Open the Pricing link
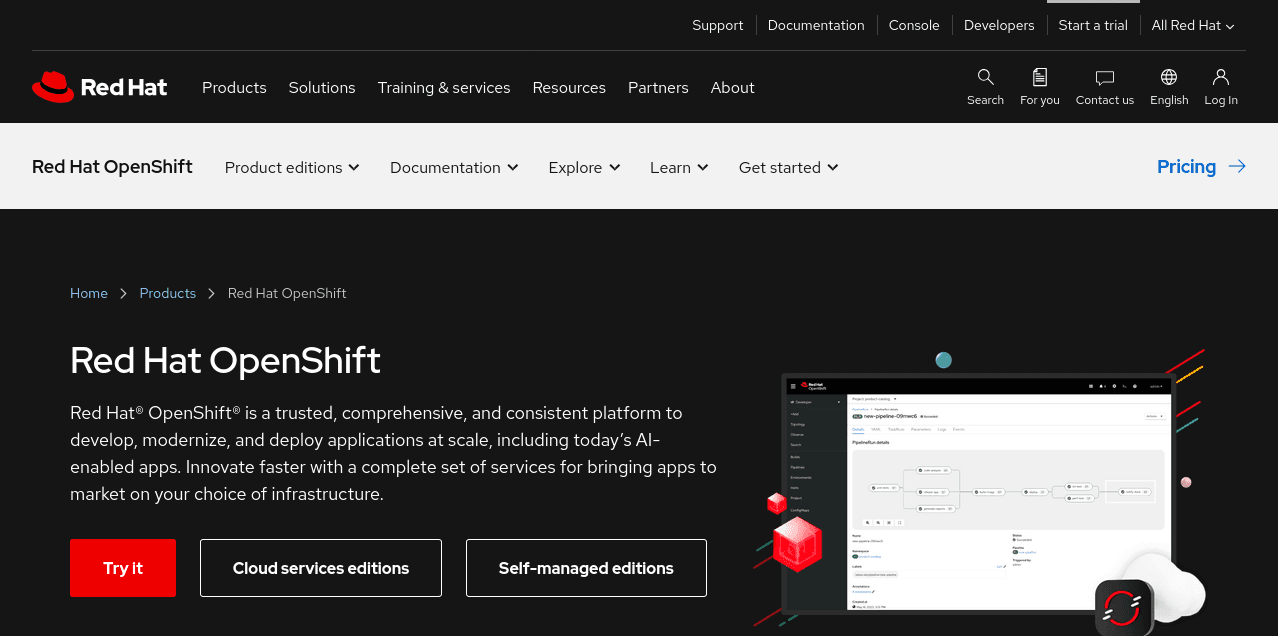 [1186, 167]
